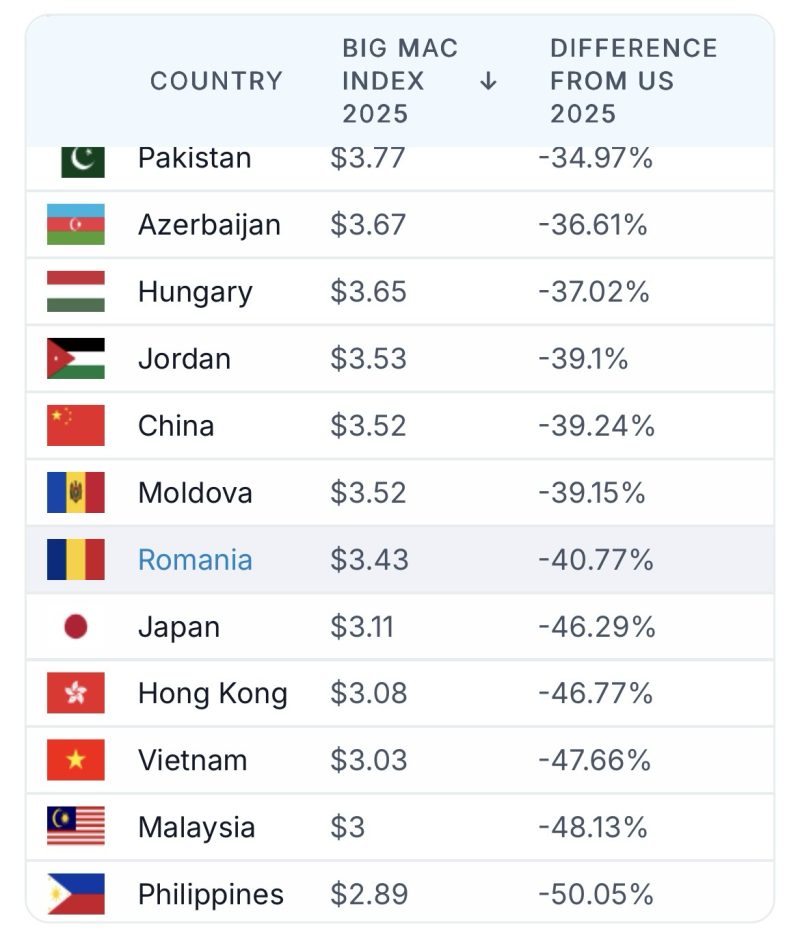Viewport: 800px width, 933px height.
Task: Select Romania's $3.43 index value
Action: tap(370, 560)
